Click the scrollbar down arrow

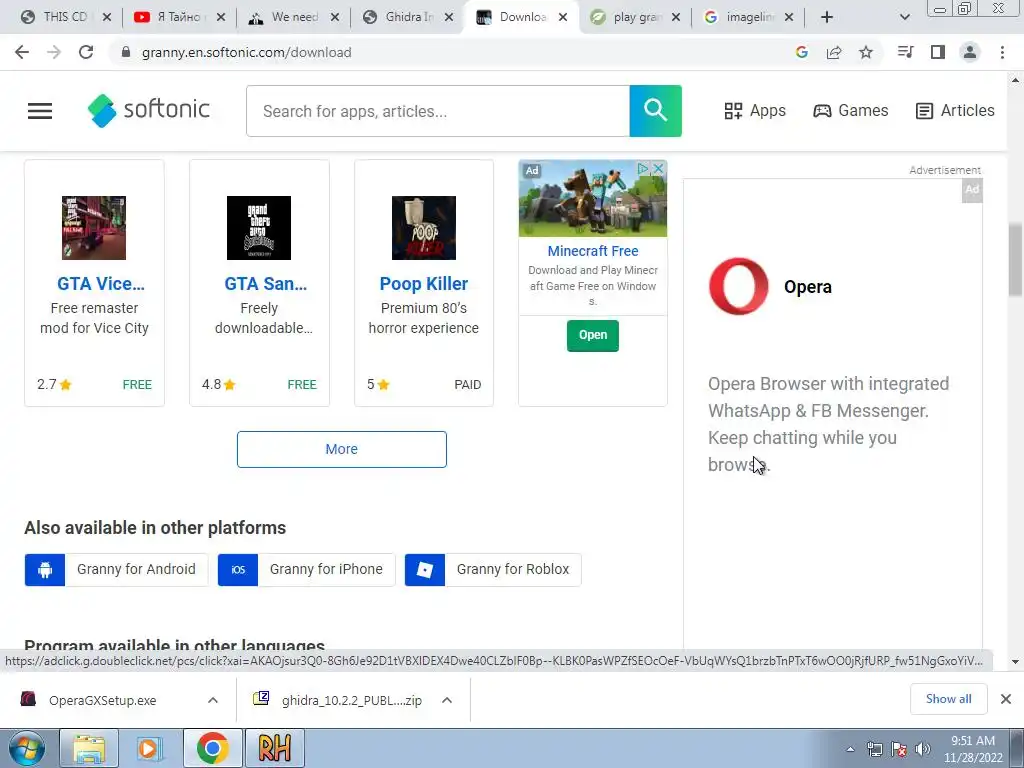tap(1016, 662)
